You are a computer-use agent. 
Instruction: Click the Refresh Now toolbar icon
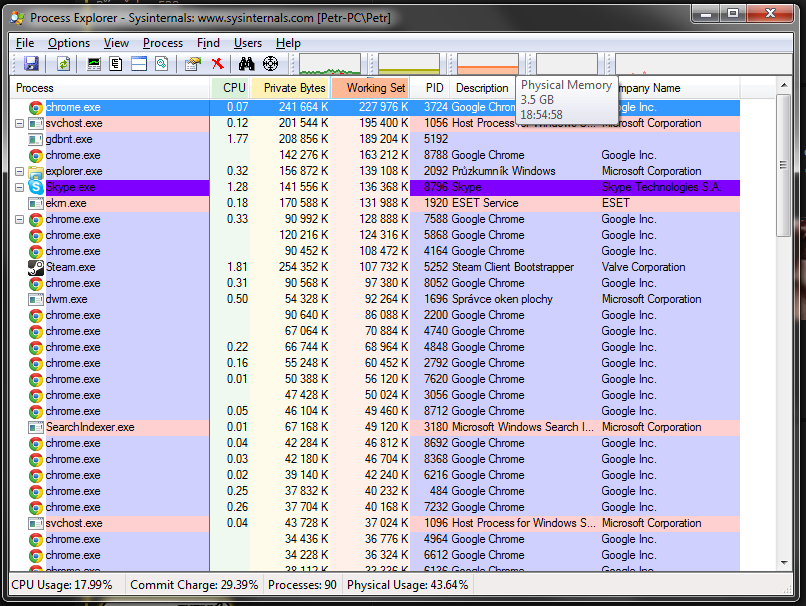tap(63, 64)
